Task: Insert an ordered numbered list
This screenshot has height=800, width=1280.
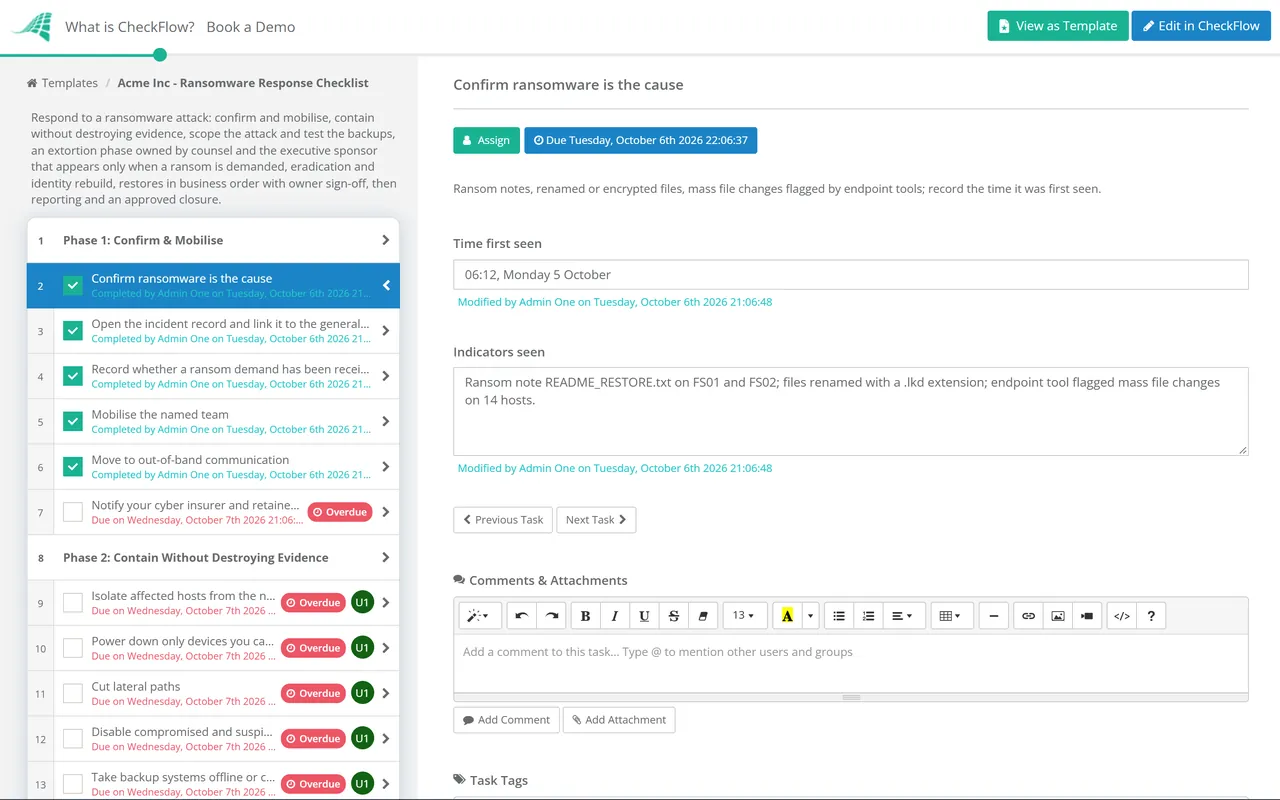Action: click(868, 616)
